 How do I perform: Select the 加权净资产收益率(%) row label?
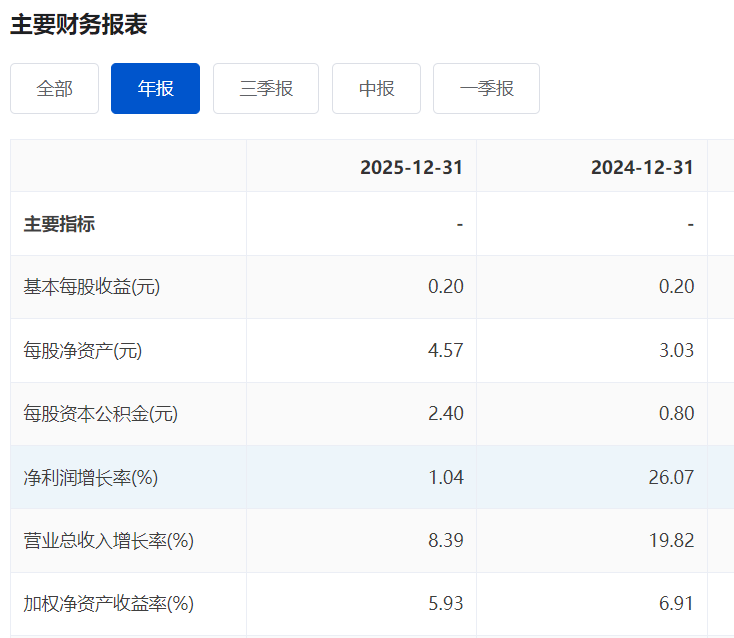(x=109, y=604)
